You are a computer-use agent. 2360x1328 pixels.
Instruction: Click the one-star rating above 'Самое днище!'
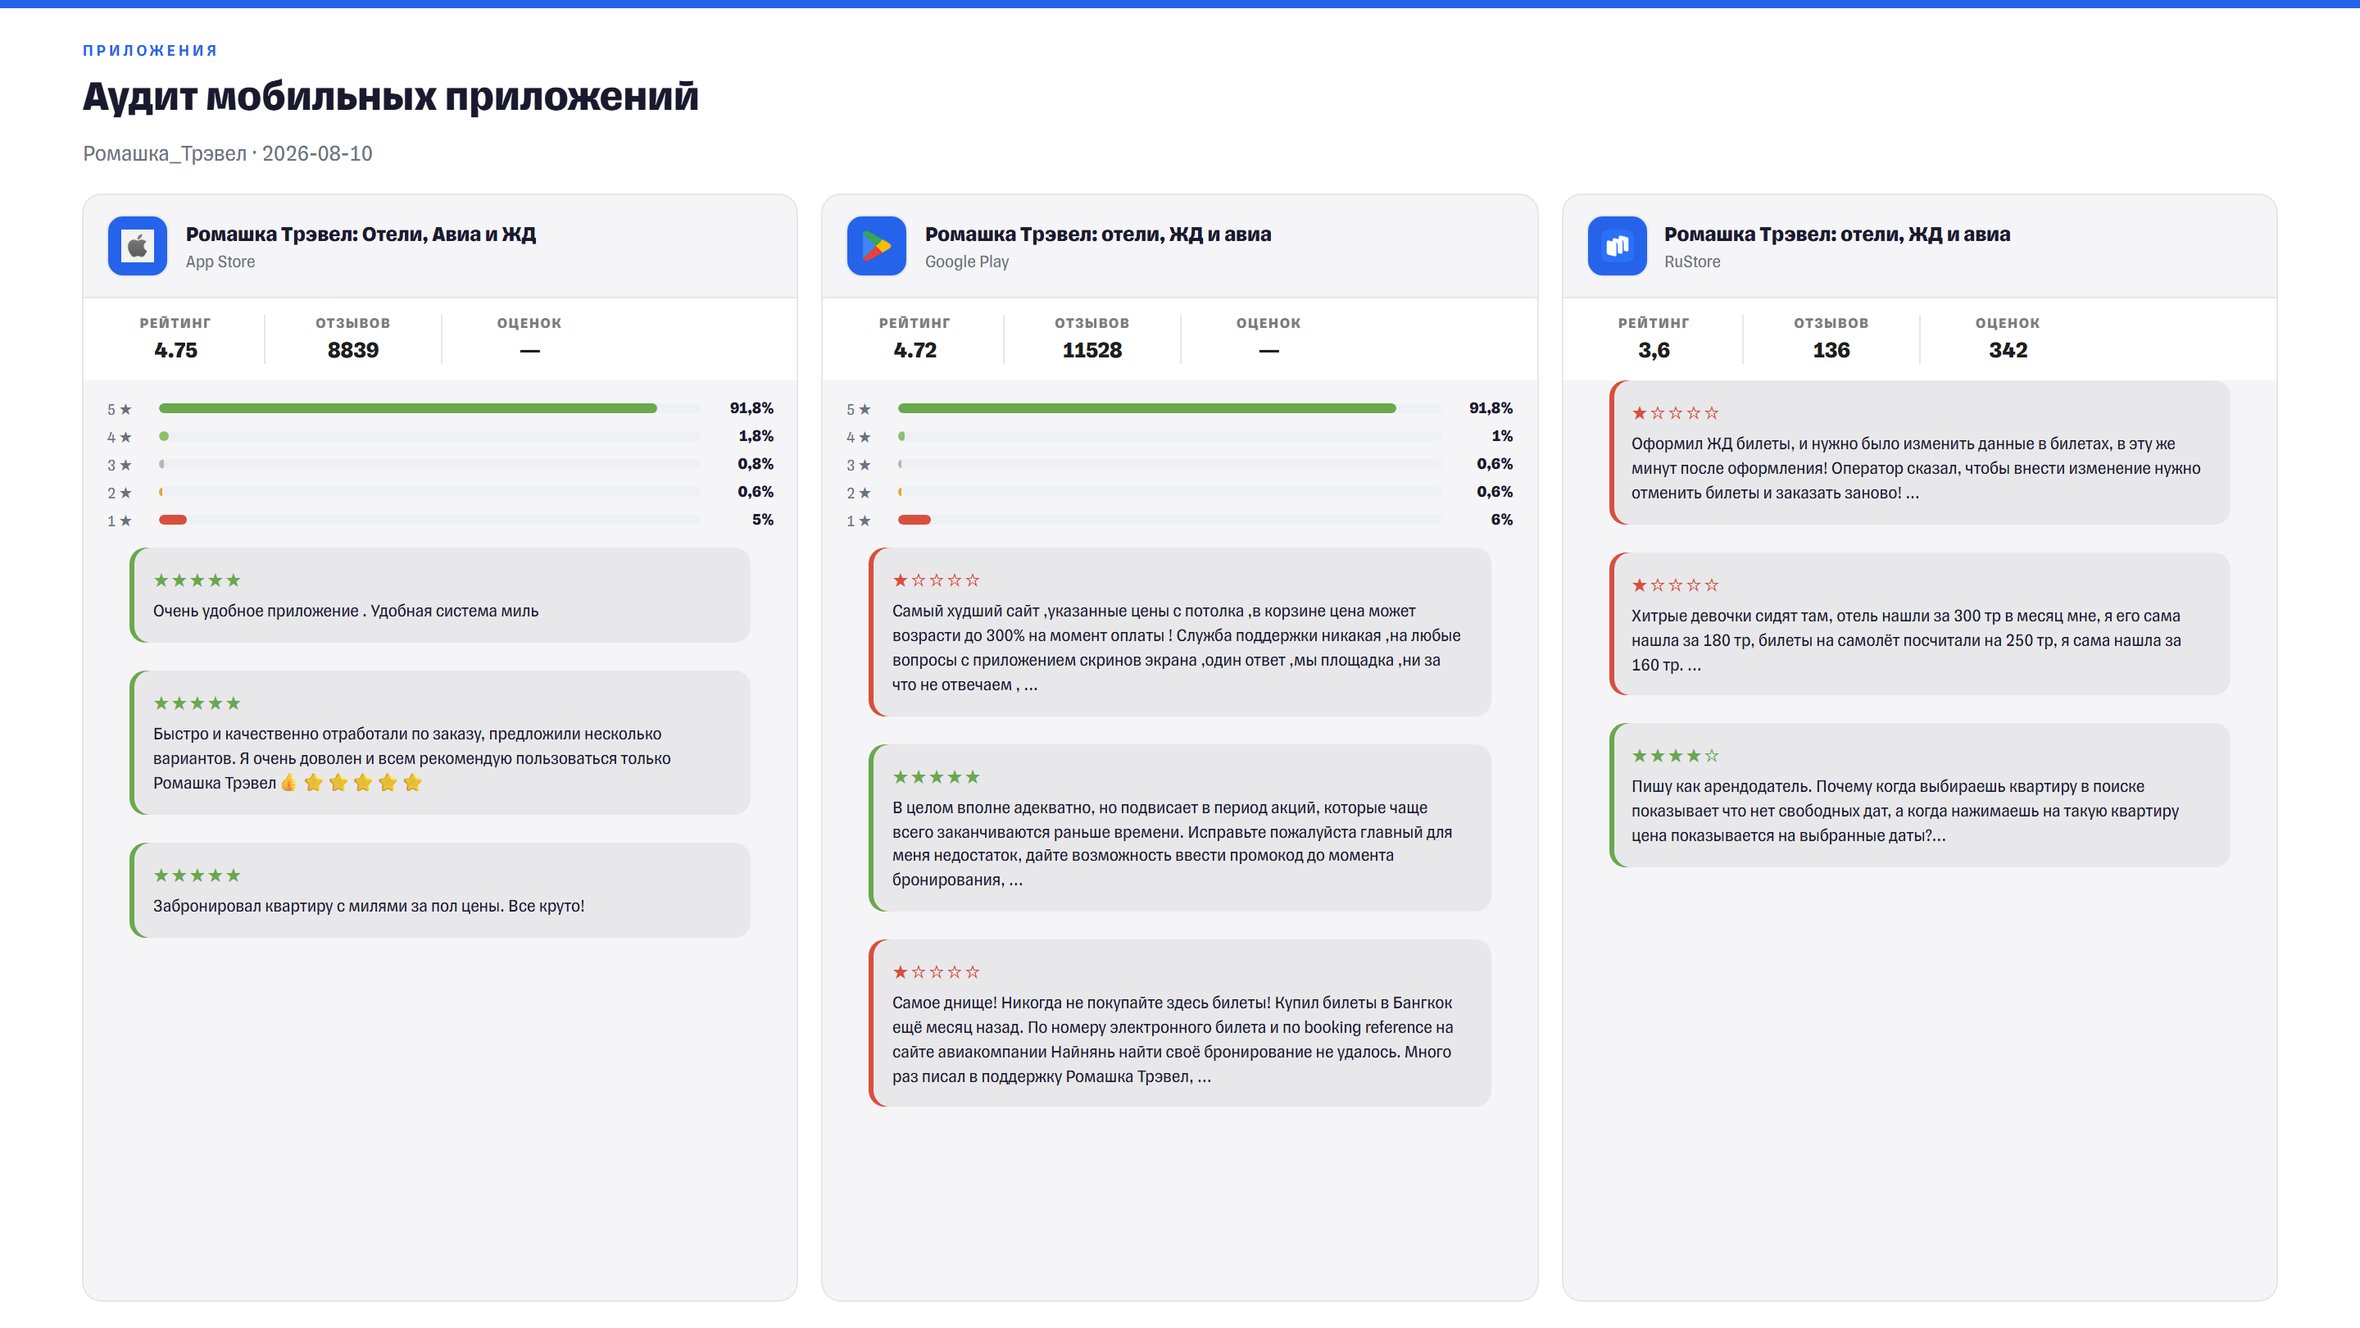pos(936,972)
